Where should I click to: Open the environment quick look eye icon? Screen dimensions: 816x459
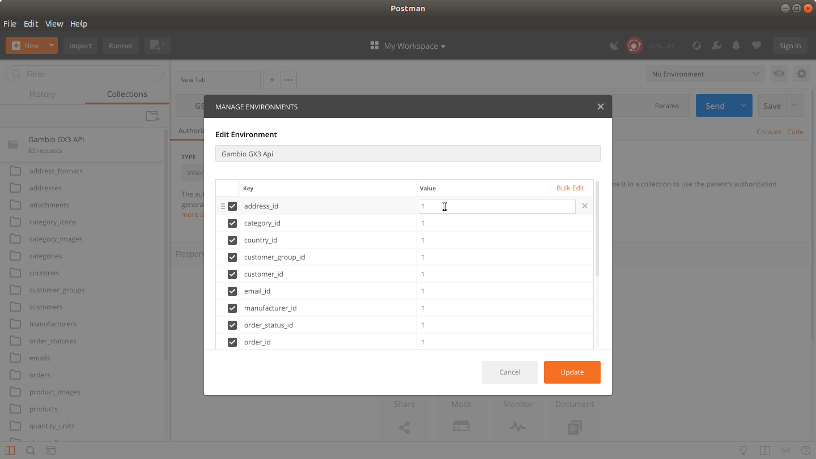[779, 74]
